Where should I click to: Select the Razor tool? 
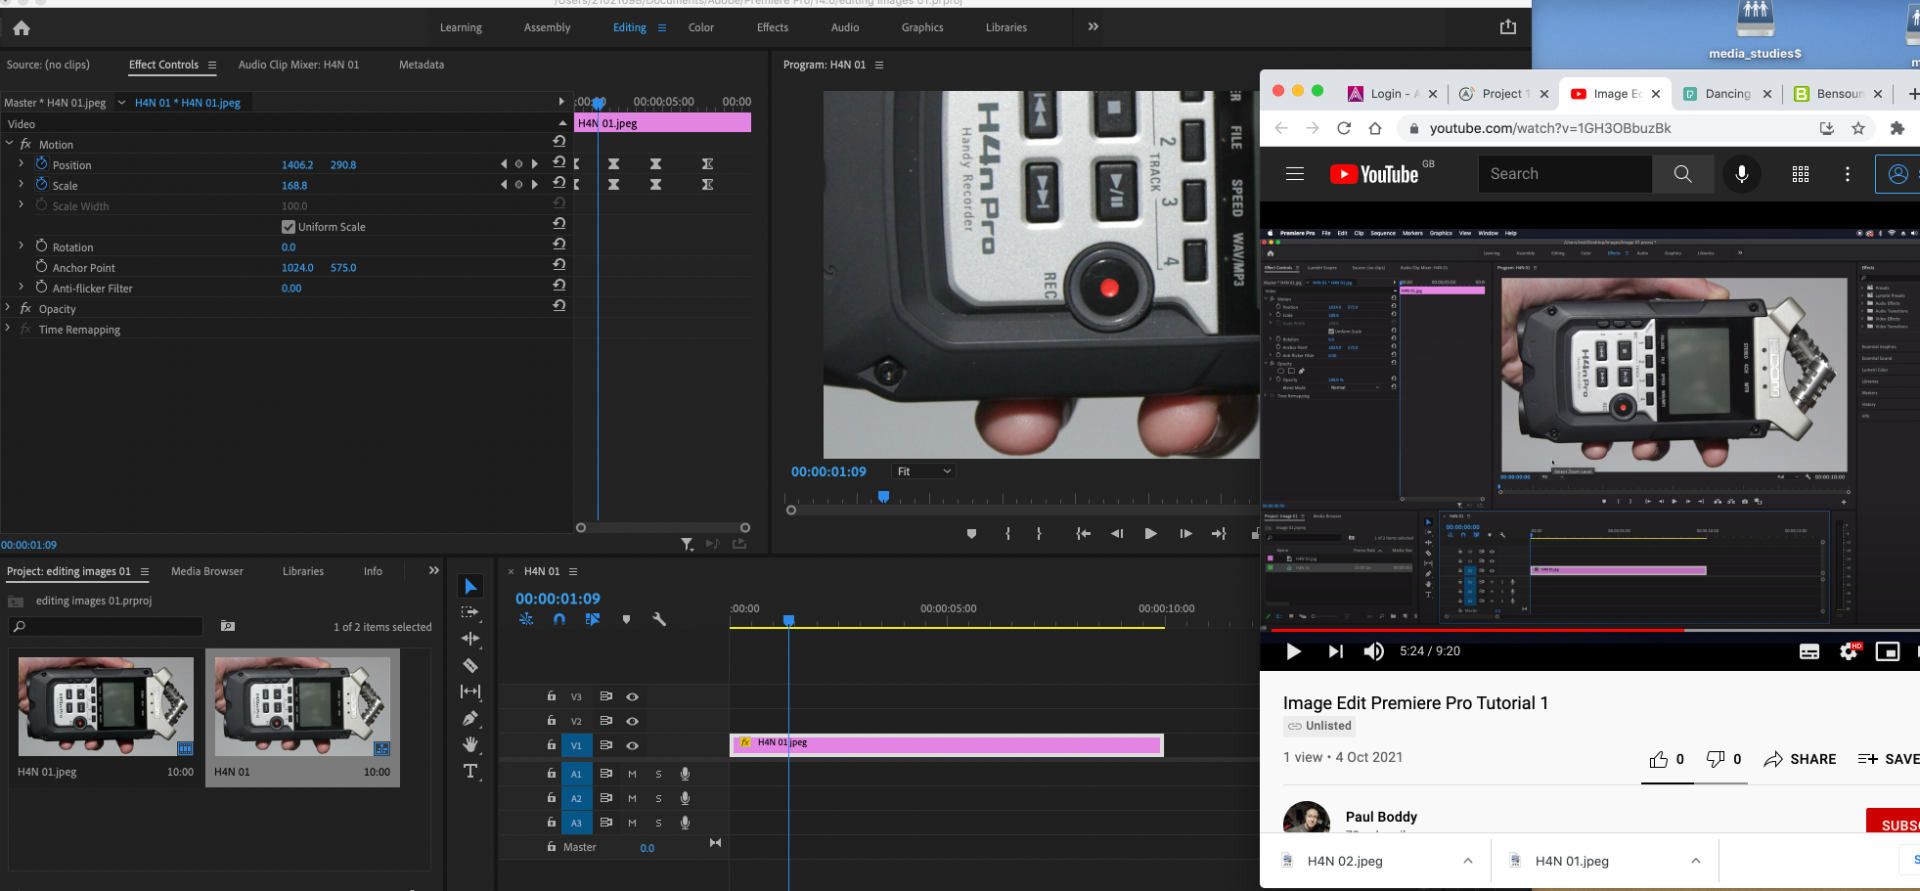click(471, 665)
